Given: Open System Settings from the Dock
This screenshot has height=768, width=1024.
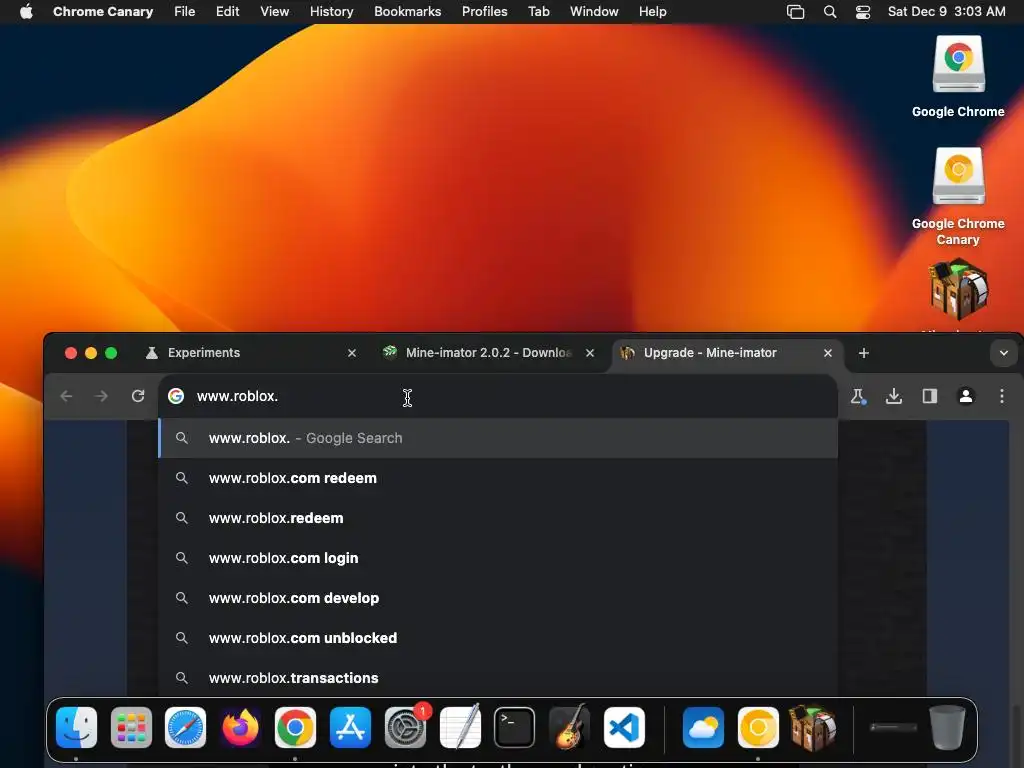Looking at the screenshot, I should click(405, 727).
